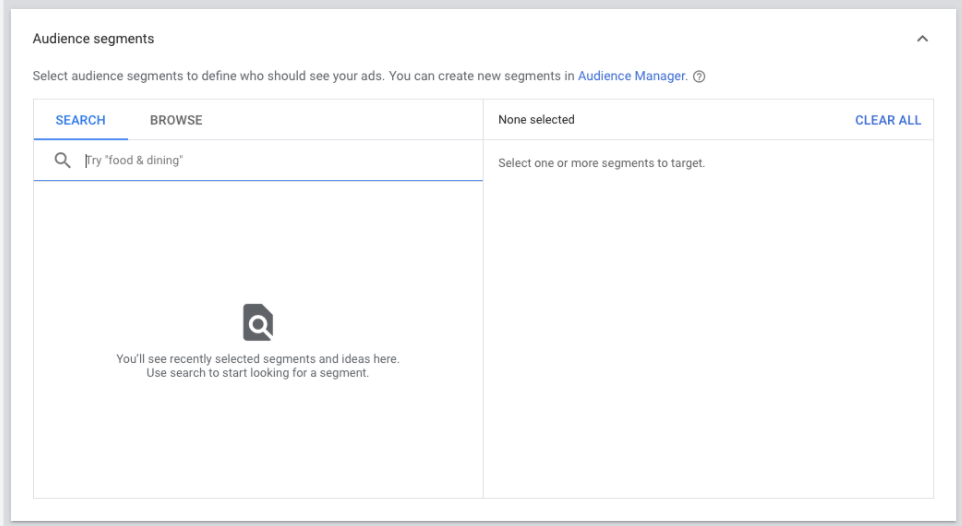Collapse the Audience segments section chevron
Screen dimensions: 962x526
click(x=922, y=39)
